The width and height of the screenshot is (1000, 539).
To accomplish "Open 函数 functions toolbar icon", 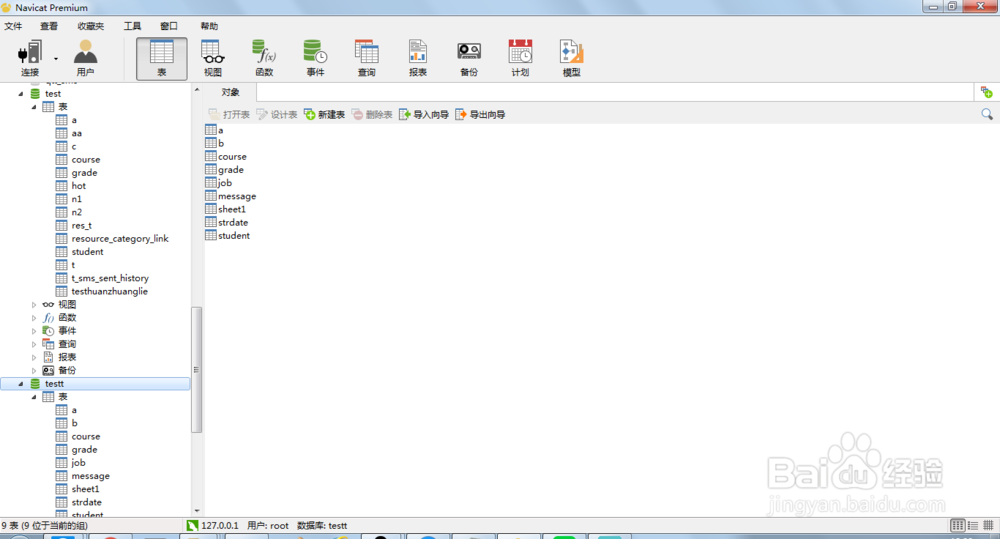I will click(264, 58).
